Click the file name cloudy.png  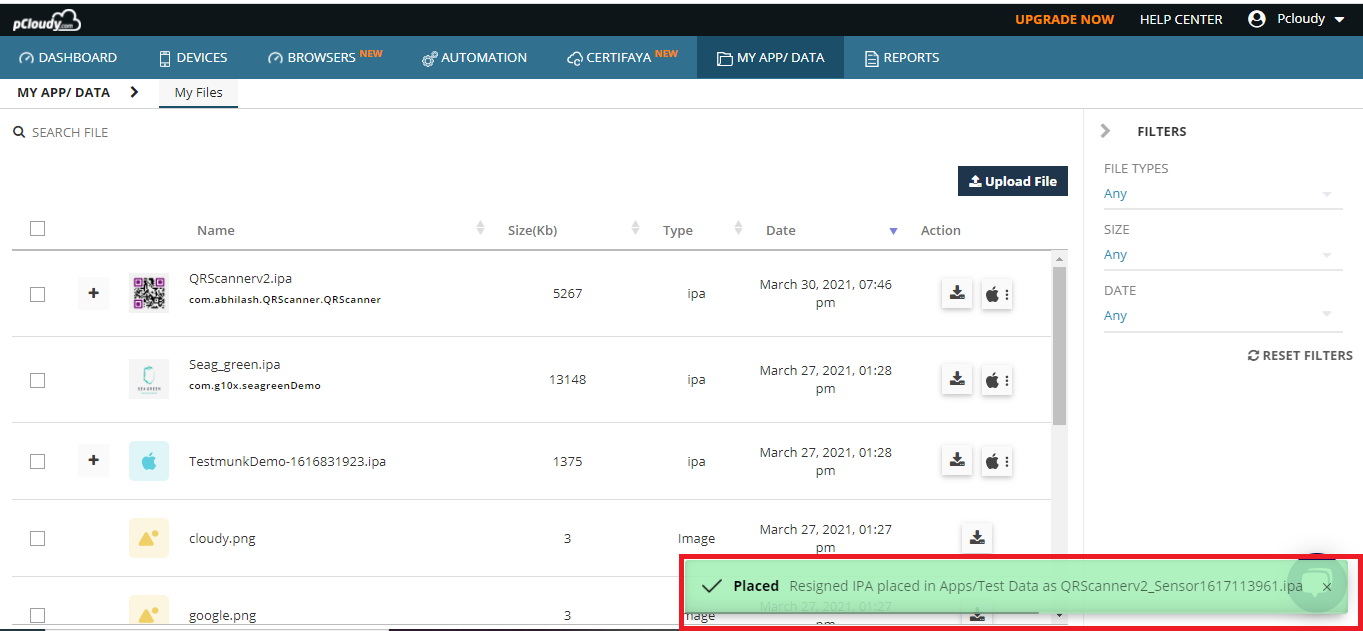tap(222, 539)
